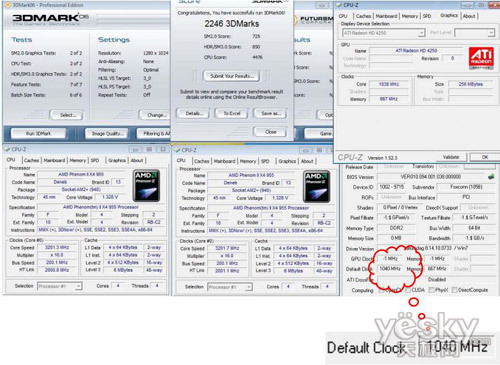Switch to Mainboard tab in left CPU-Z

tap(54, 160)
